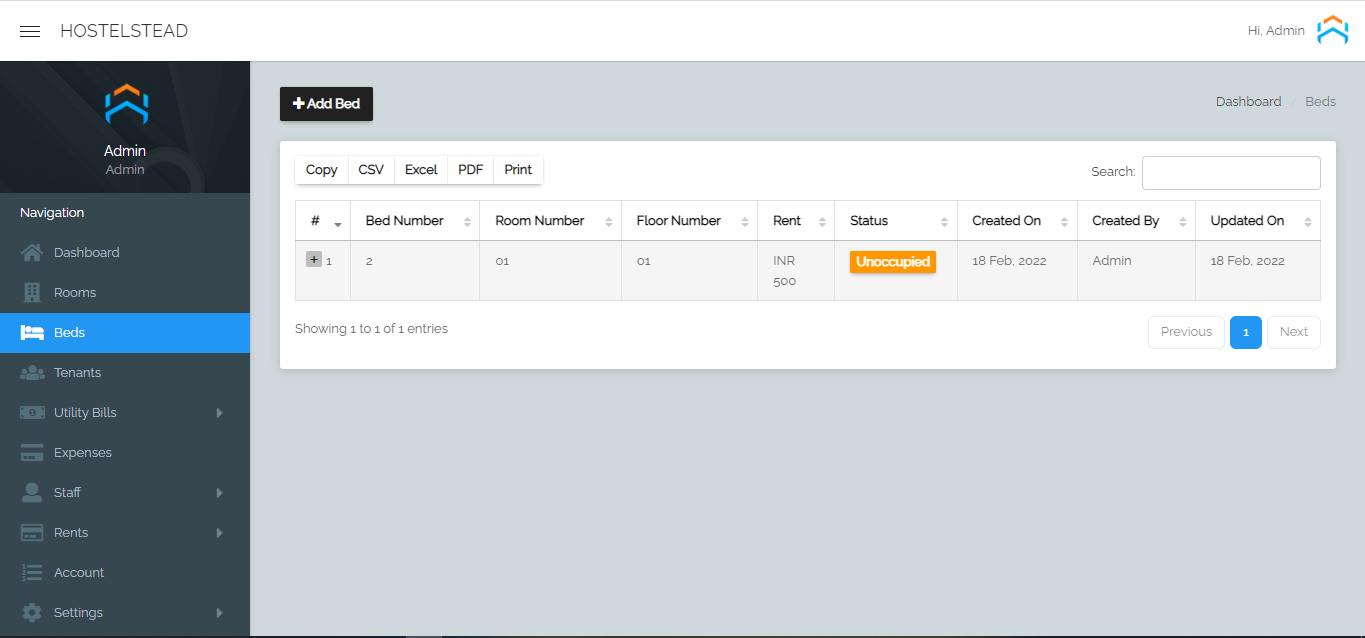Export the table as PDF
This screenshot has width=1365, height=638.
[x=470, y=170]
